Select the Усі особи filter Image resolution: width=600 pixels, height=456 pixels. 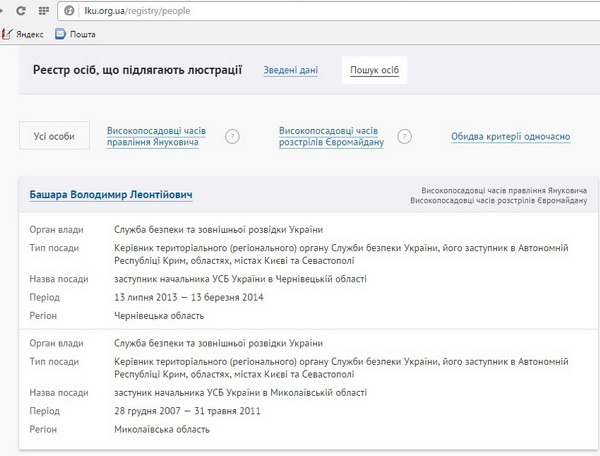[54, 136]
